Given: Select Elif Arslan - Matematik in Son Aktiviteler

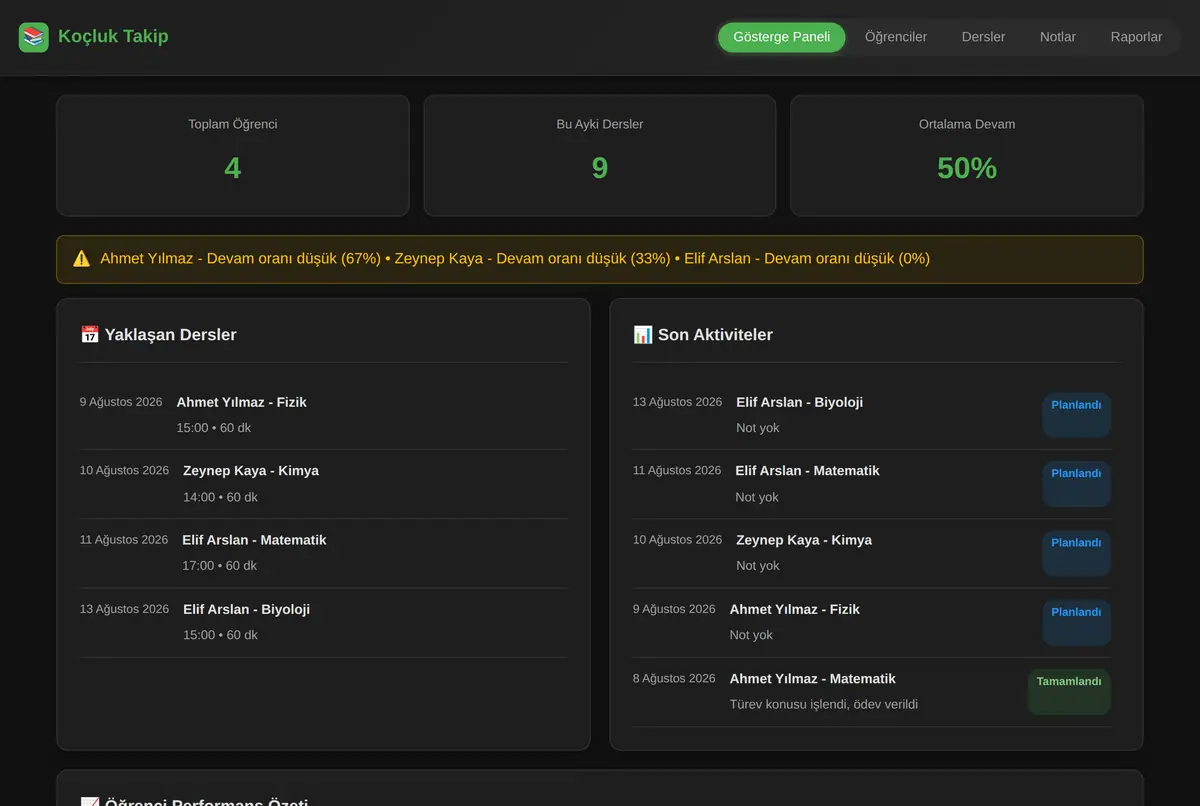Looking at the screenshot, I should click(x=807, y=471).
